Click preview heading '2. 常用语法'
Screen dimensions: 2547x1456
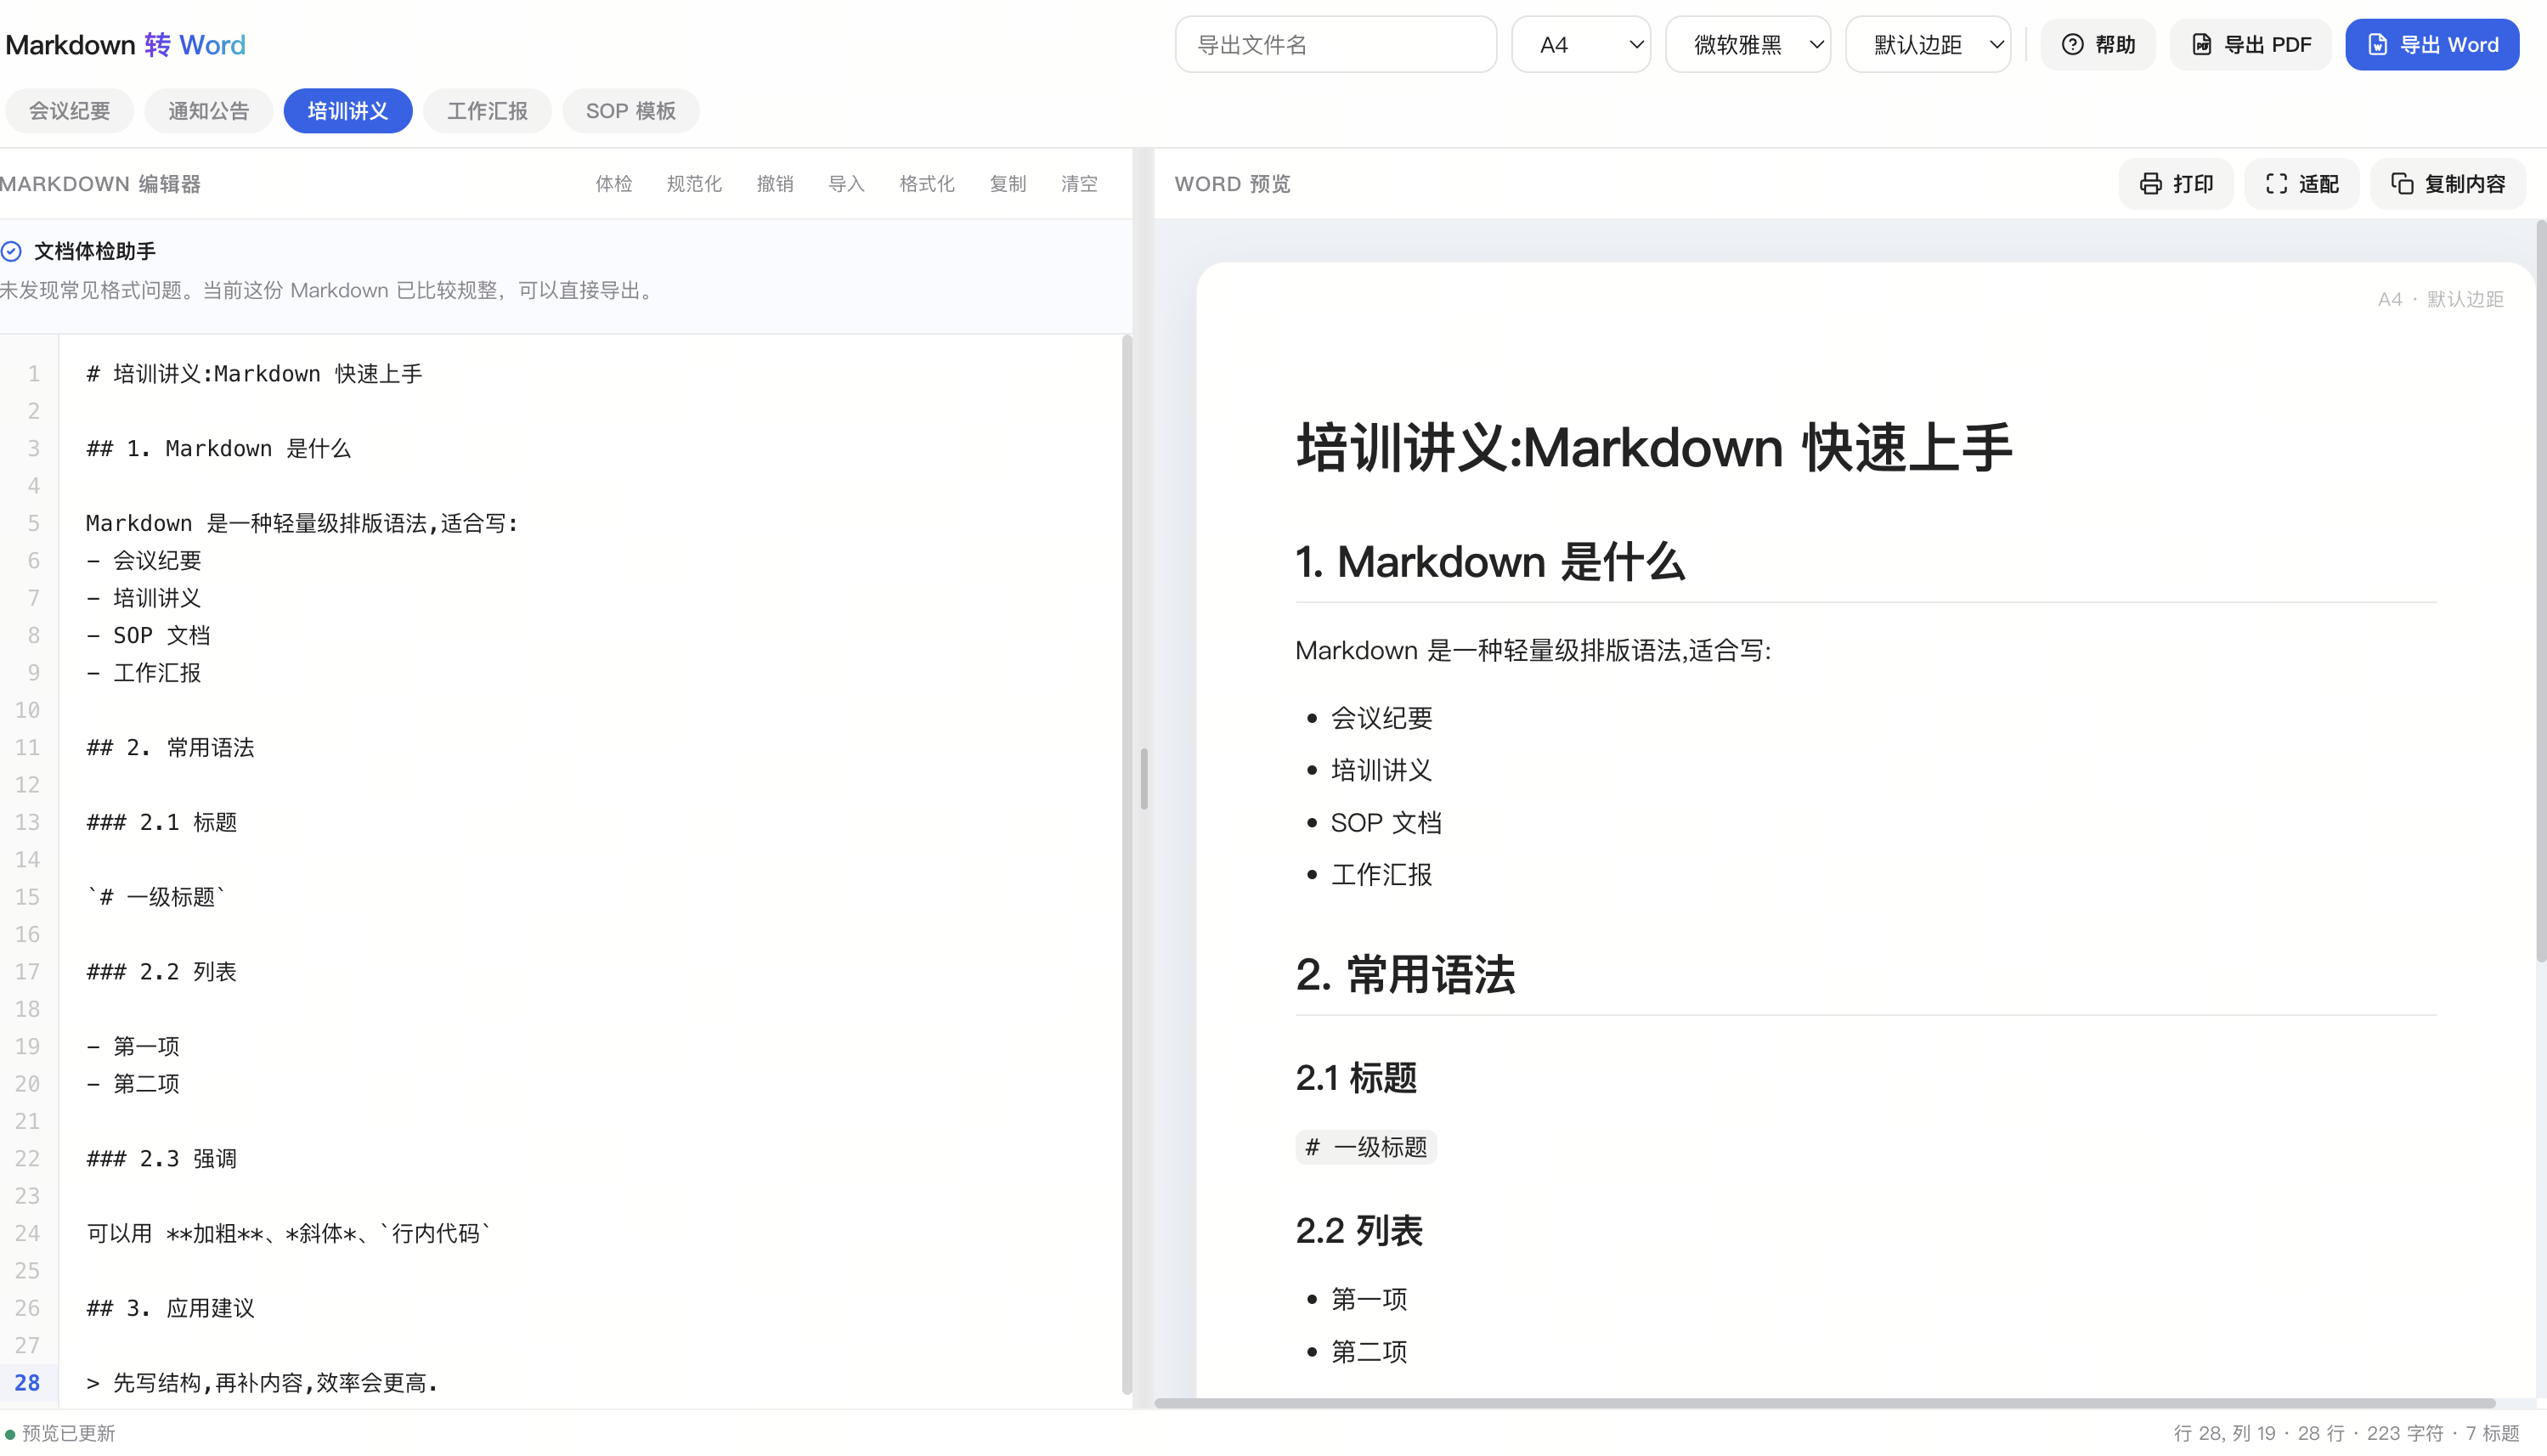(x=1405, y=975)
